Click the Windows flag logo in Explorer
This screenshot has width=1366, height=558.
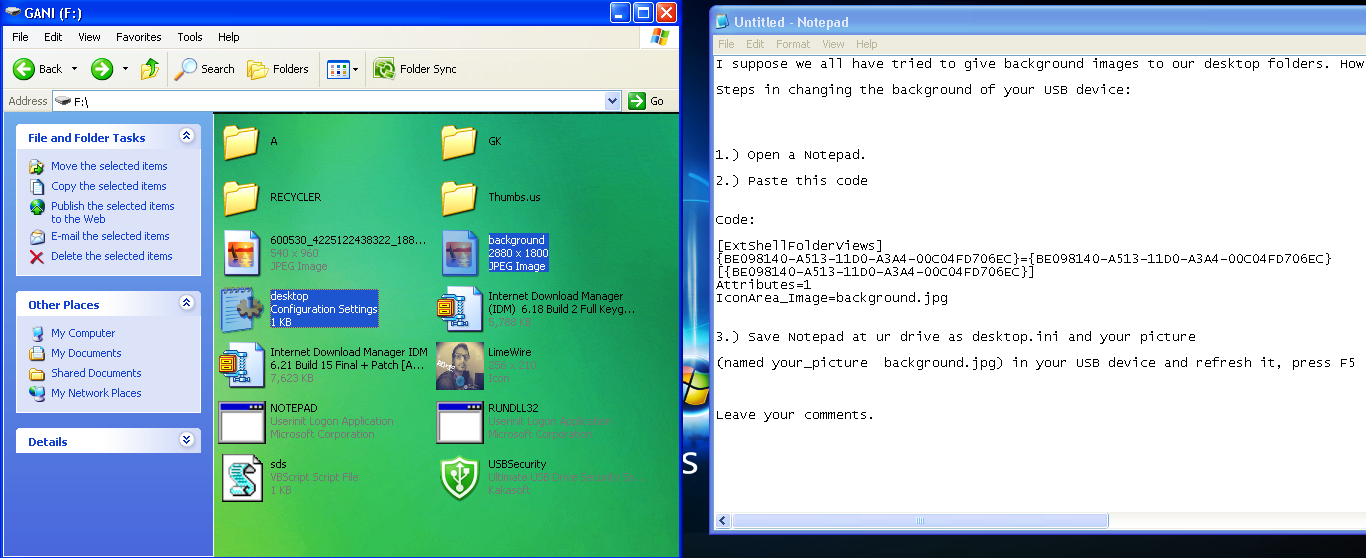659,37
